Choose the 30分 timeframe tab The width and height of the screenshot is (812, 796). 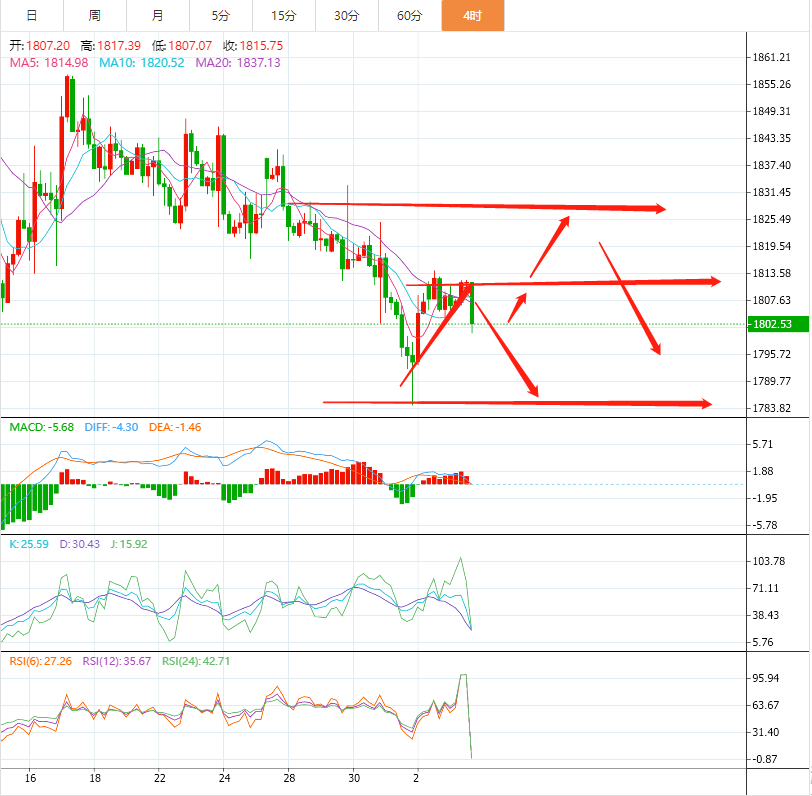[347, 16]
